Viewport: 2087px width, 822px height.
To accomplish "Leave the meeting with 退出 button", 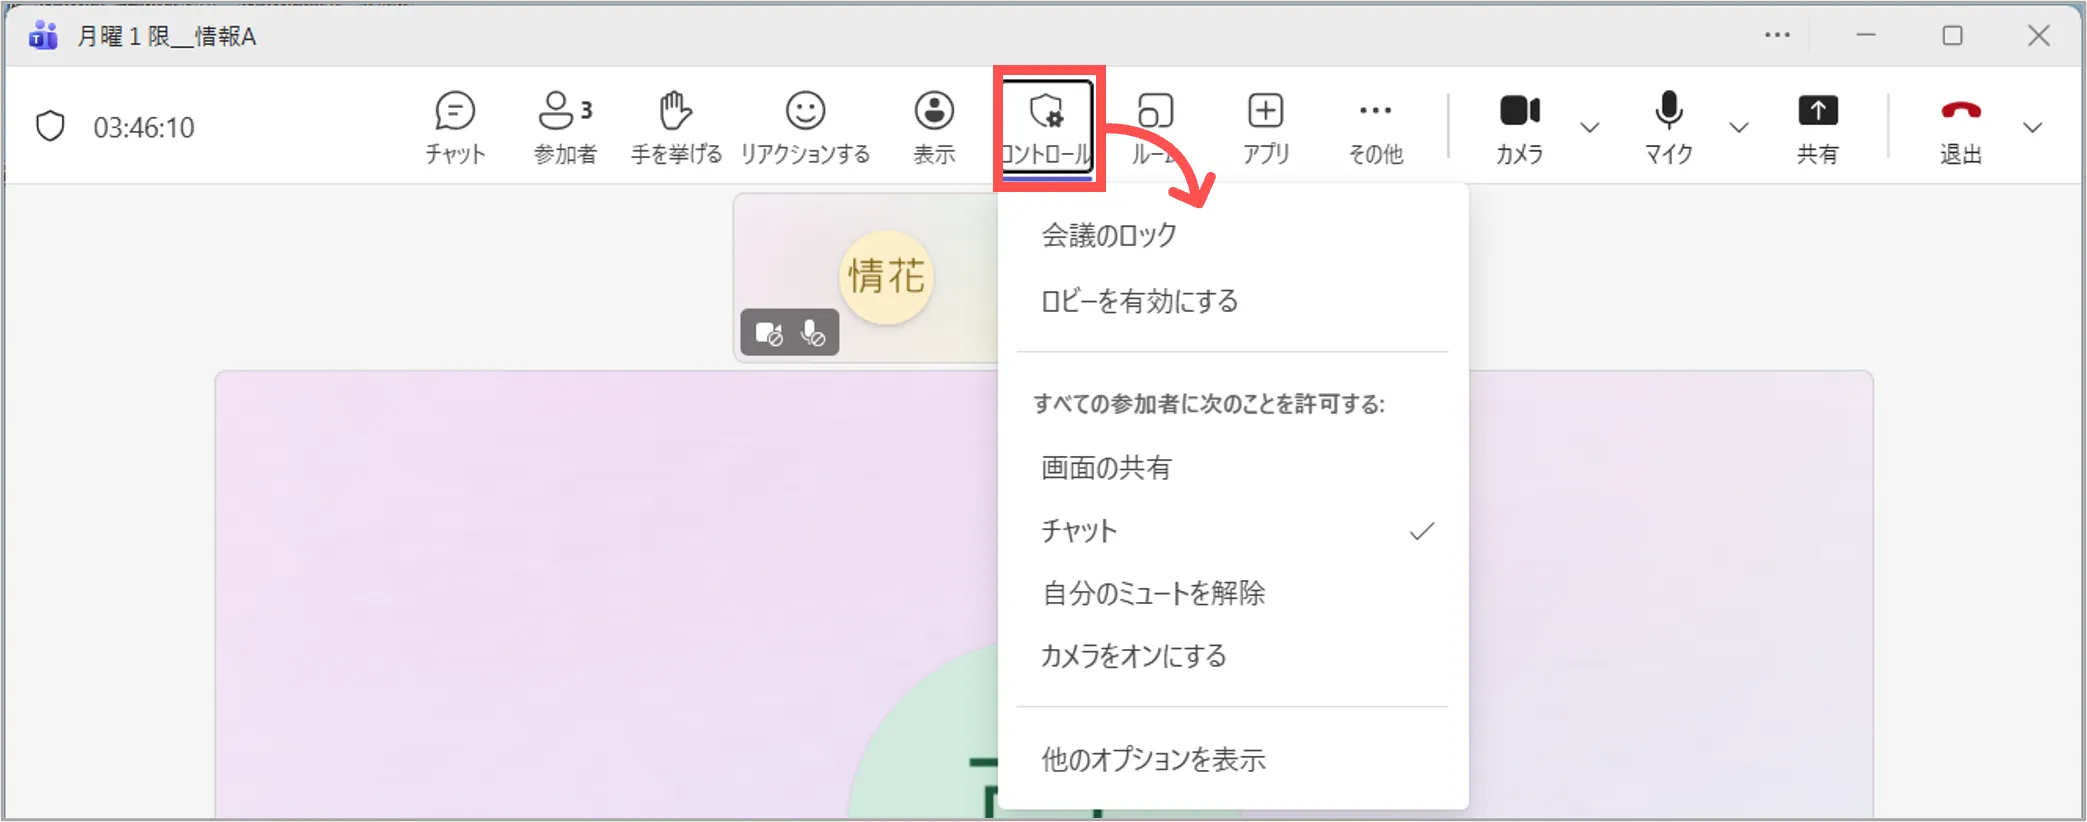I will (x=1960, y=126).
